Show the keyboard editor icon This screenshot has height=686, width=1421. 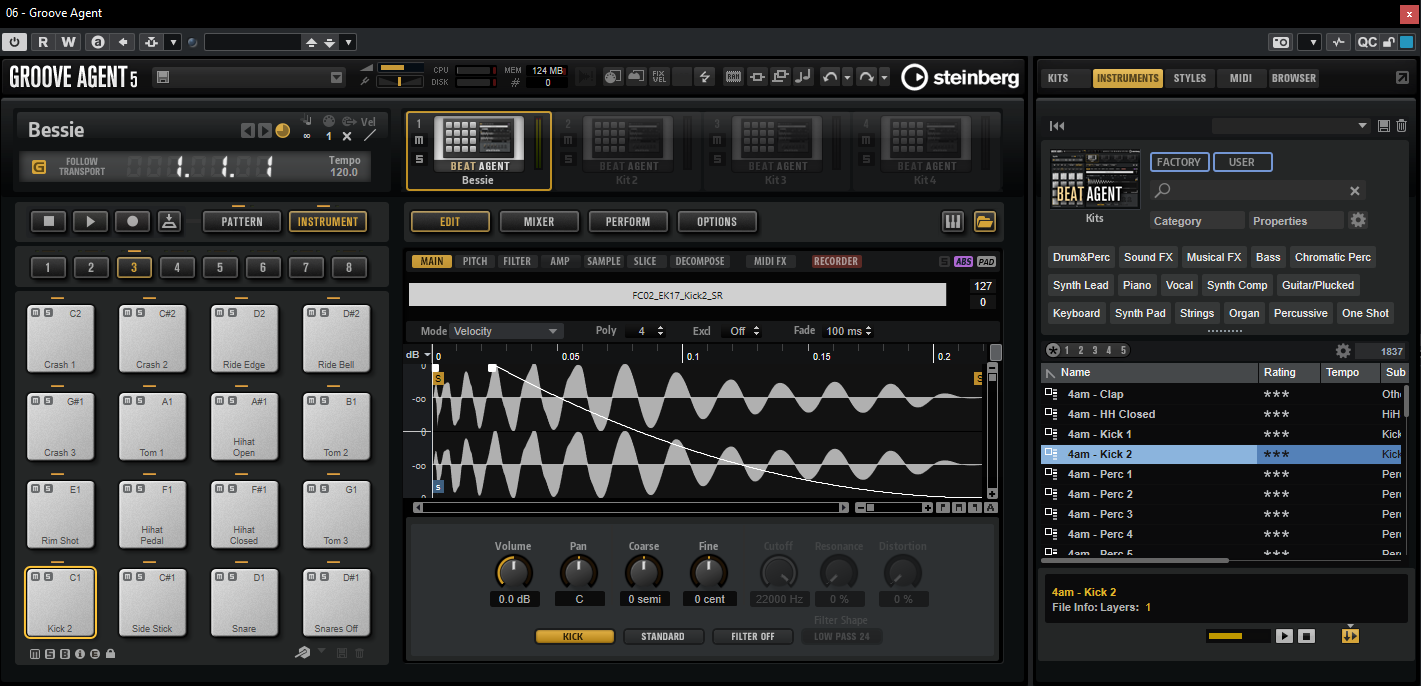(954, 222)
